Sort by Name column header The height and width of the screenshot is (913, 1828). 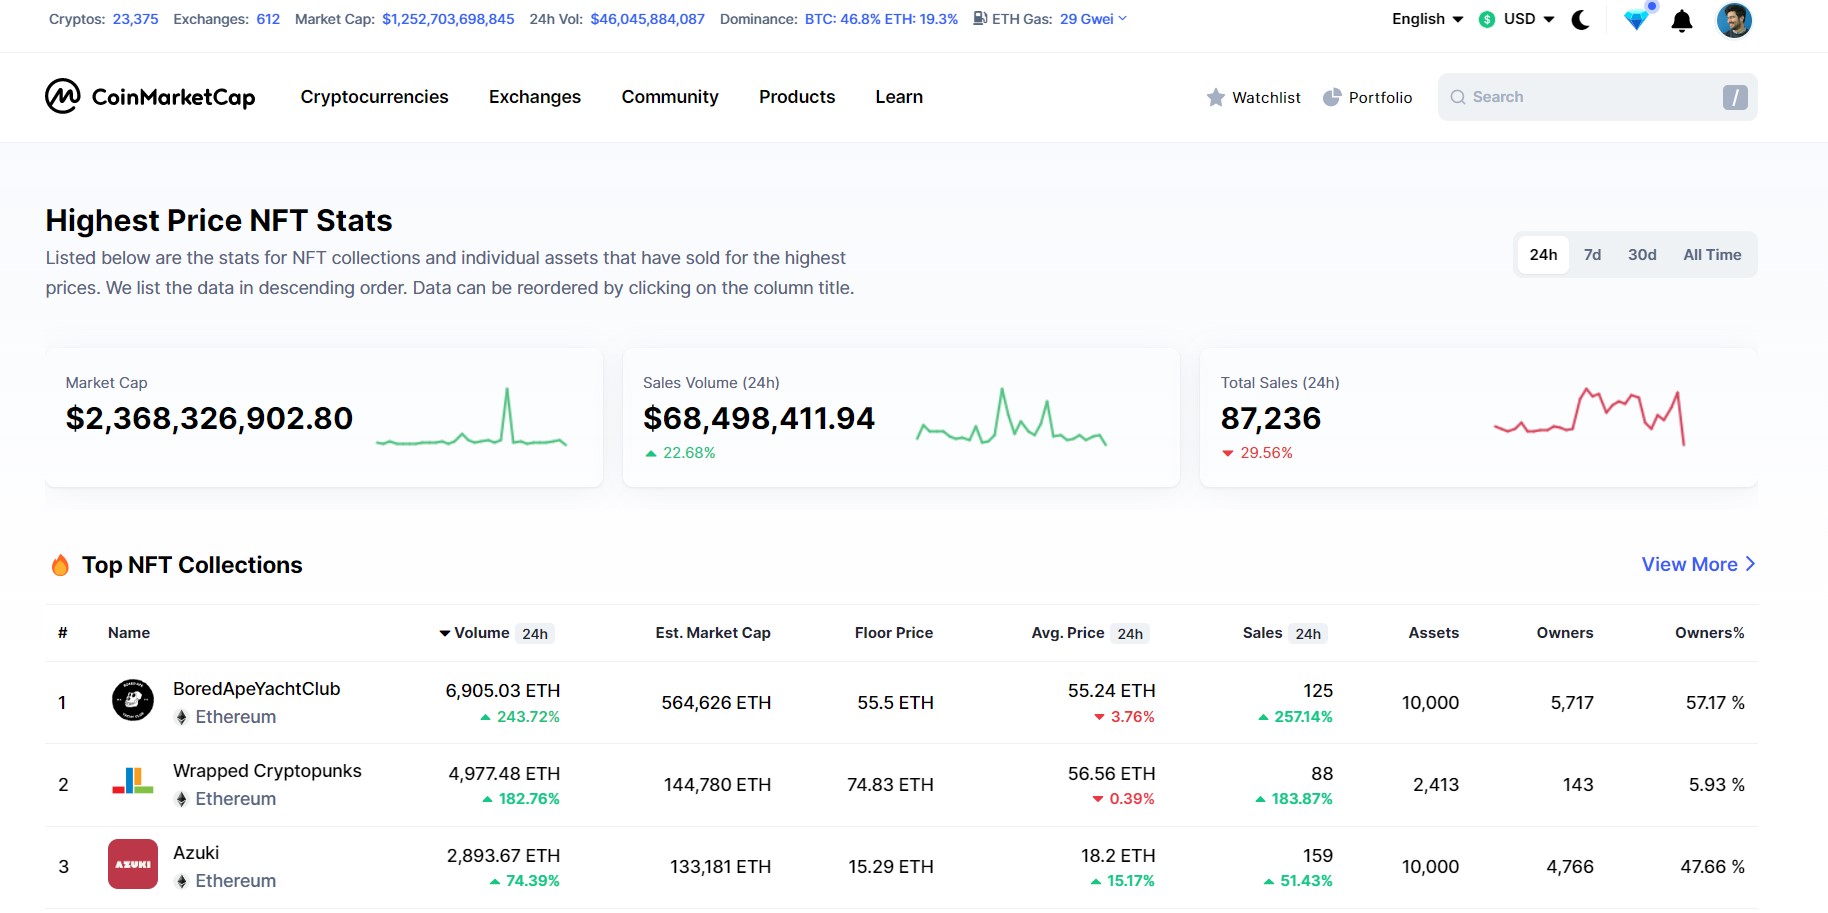pos(129,633)
